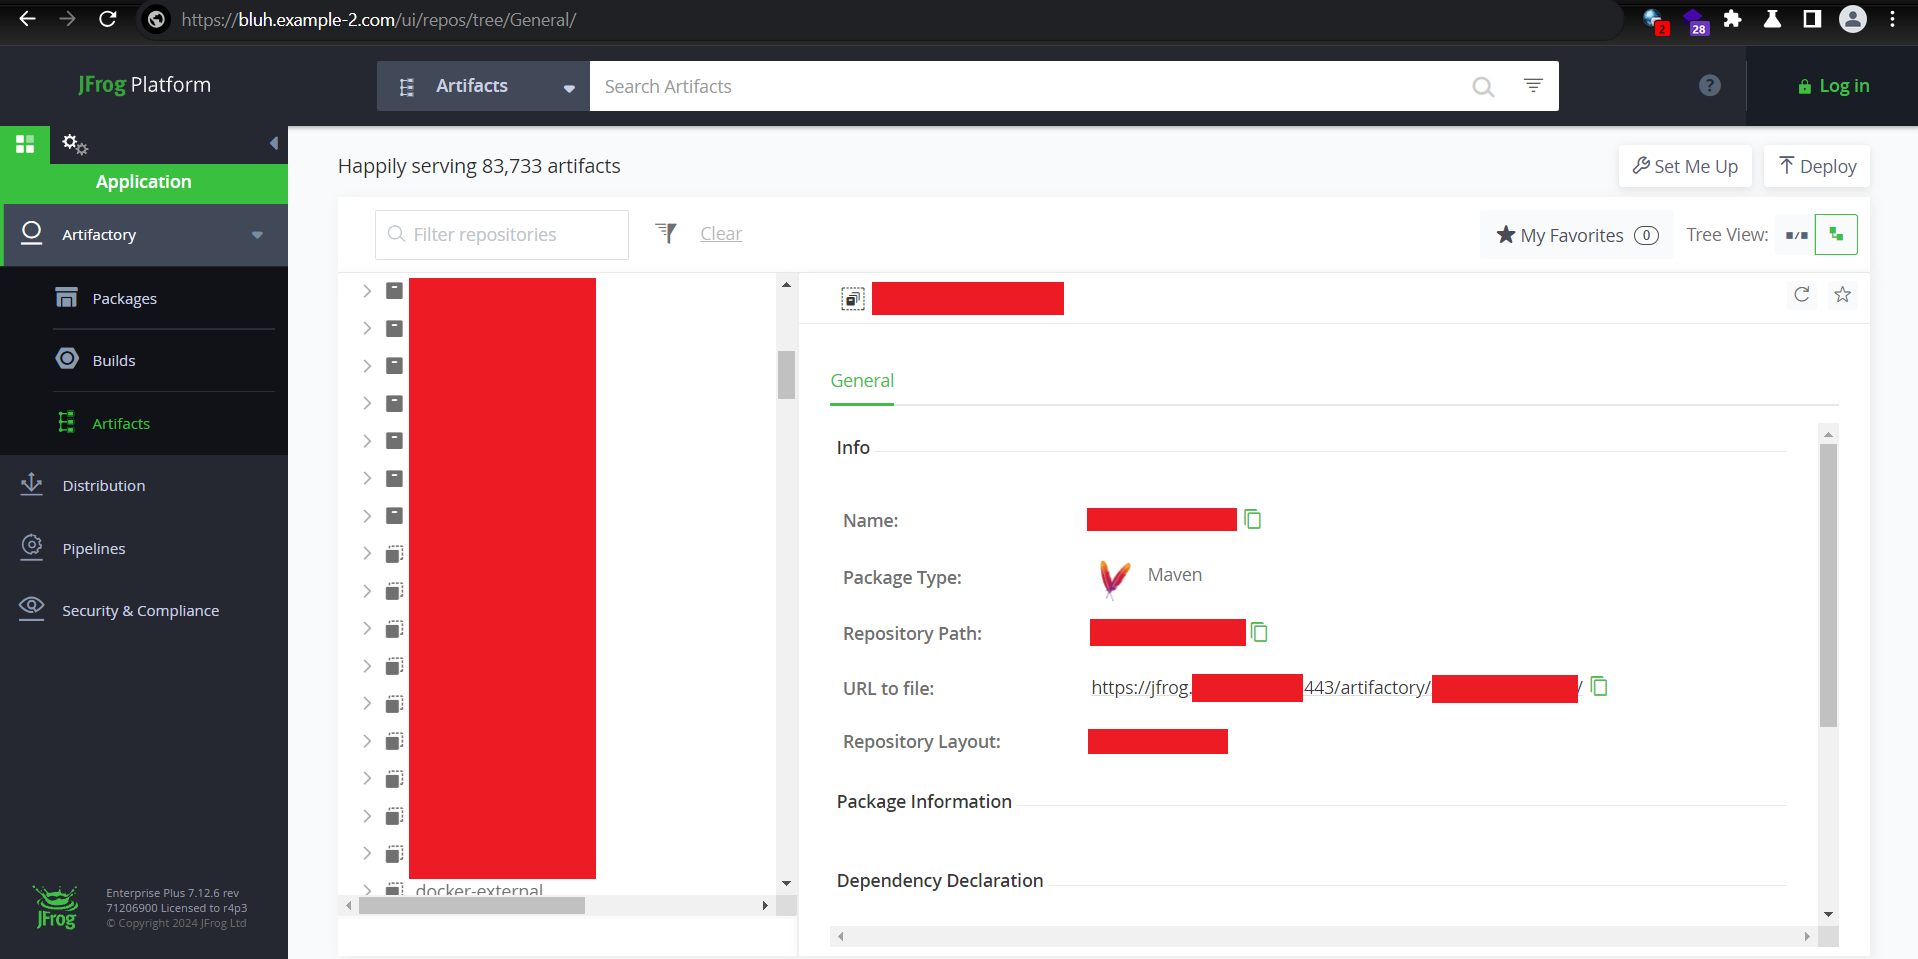Open the advanced search filter icon
1918x959 pixels.
coord(1532,86)
